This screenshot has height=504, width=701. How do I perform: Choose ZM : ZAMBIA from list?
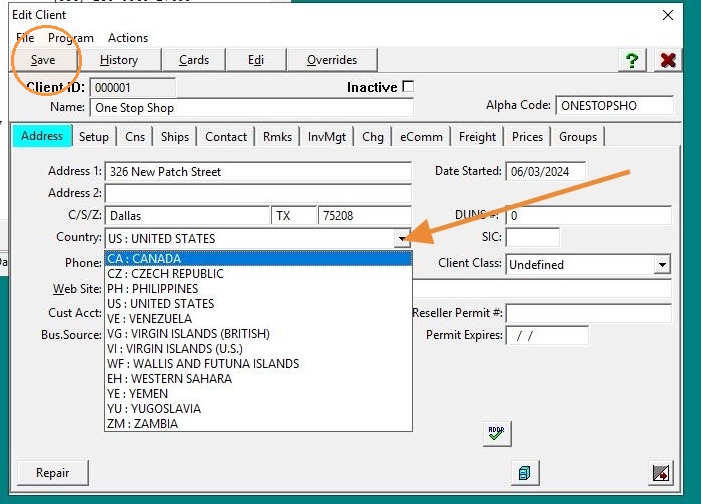[258, 424]
